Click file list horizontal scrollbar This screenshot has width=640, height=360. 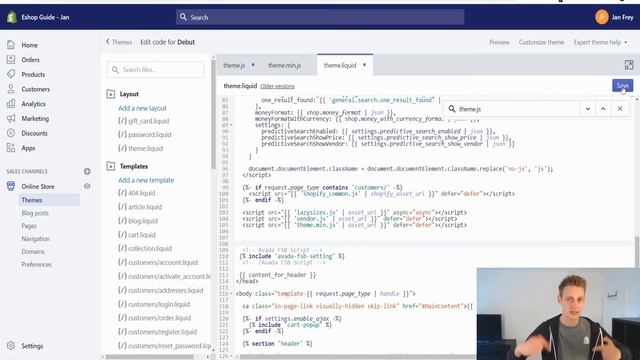[x=149, y=357]
